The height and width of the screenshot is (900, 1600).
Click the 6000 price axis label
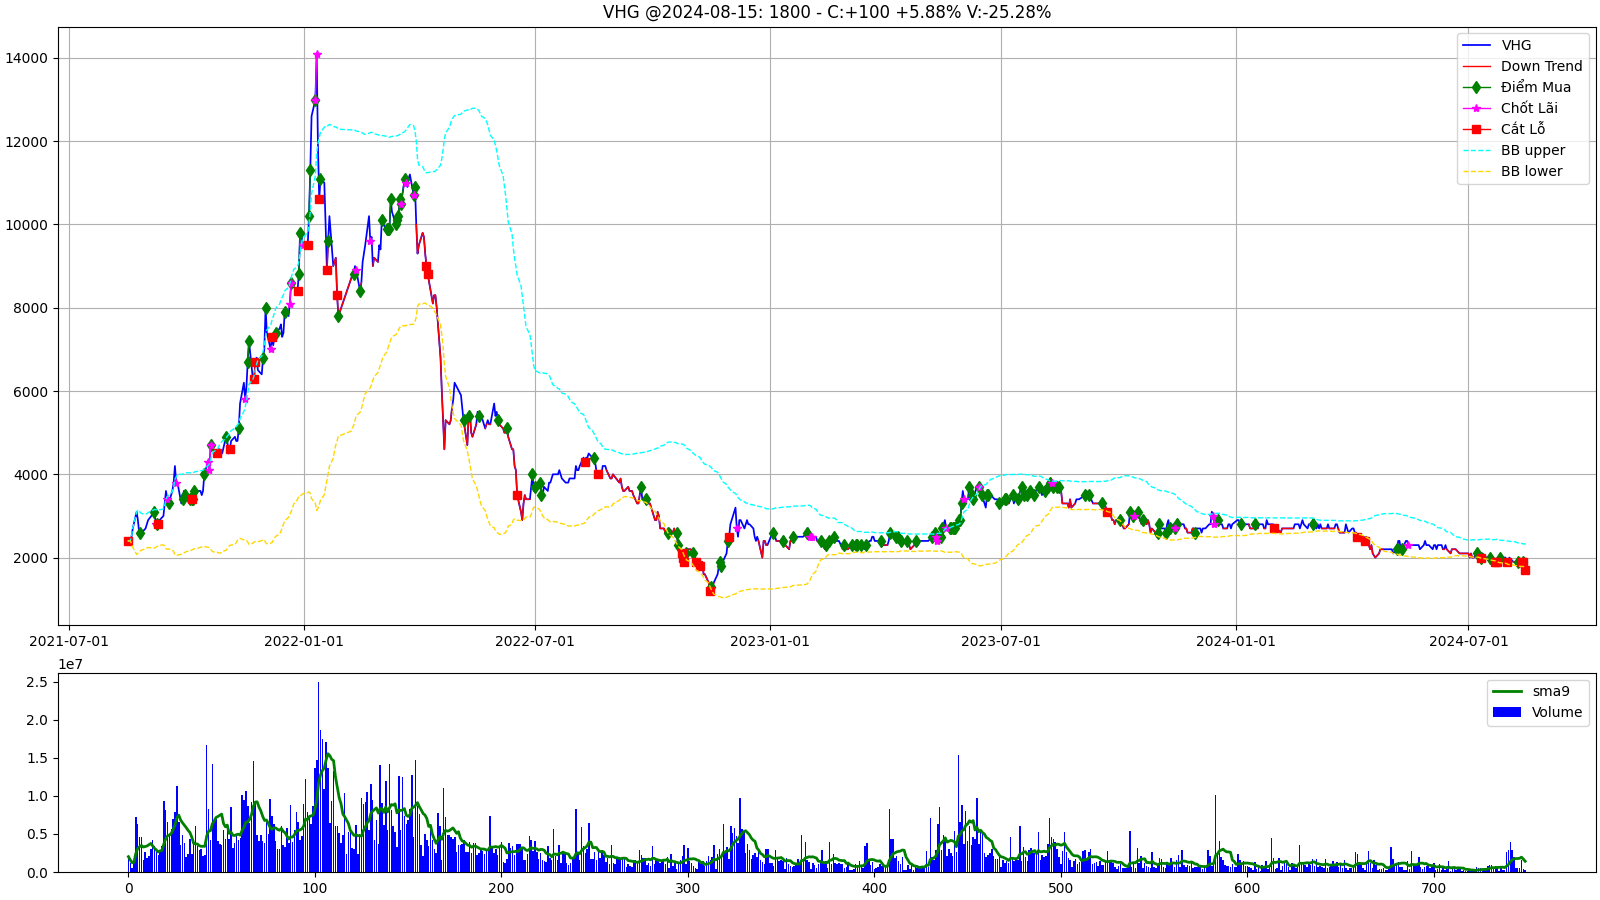pyautogui.click(x=30, y=391)
